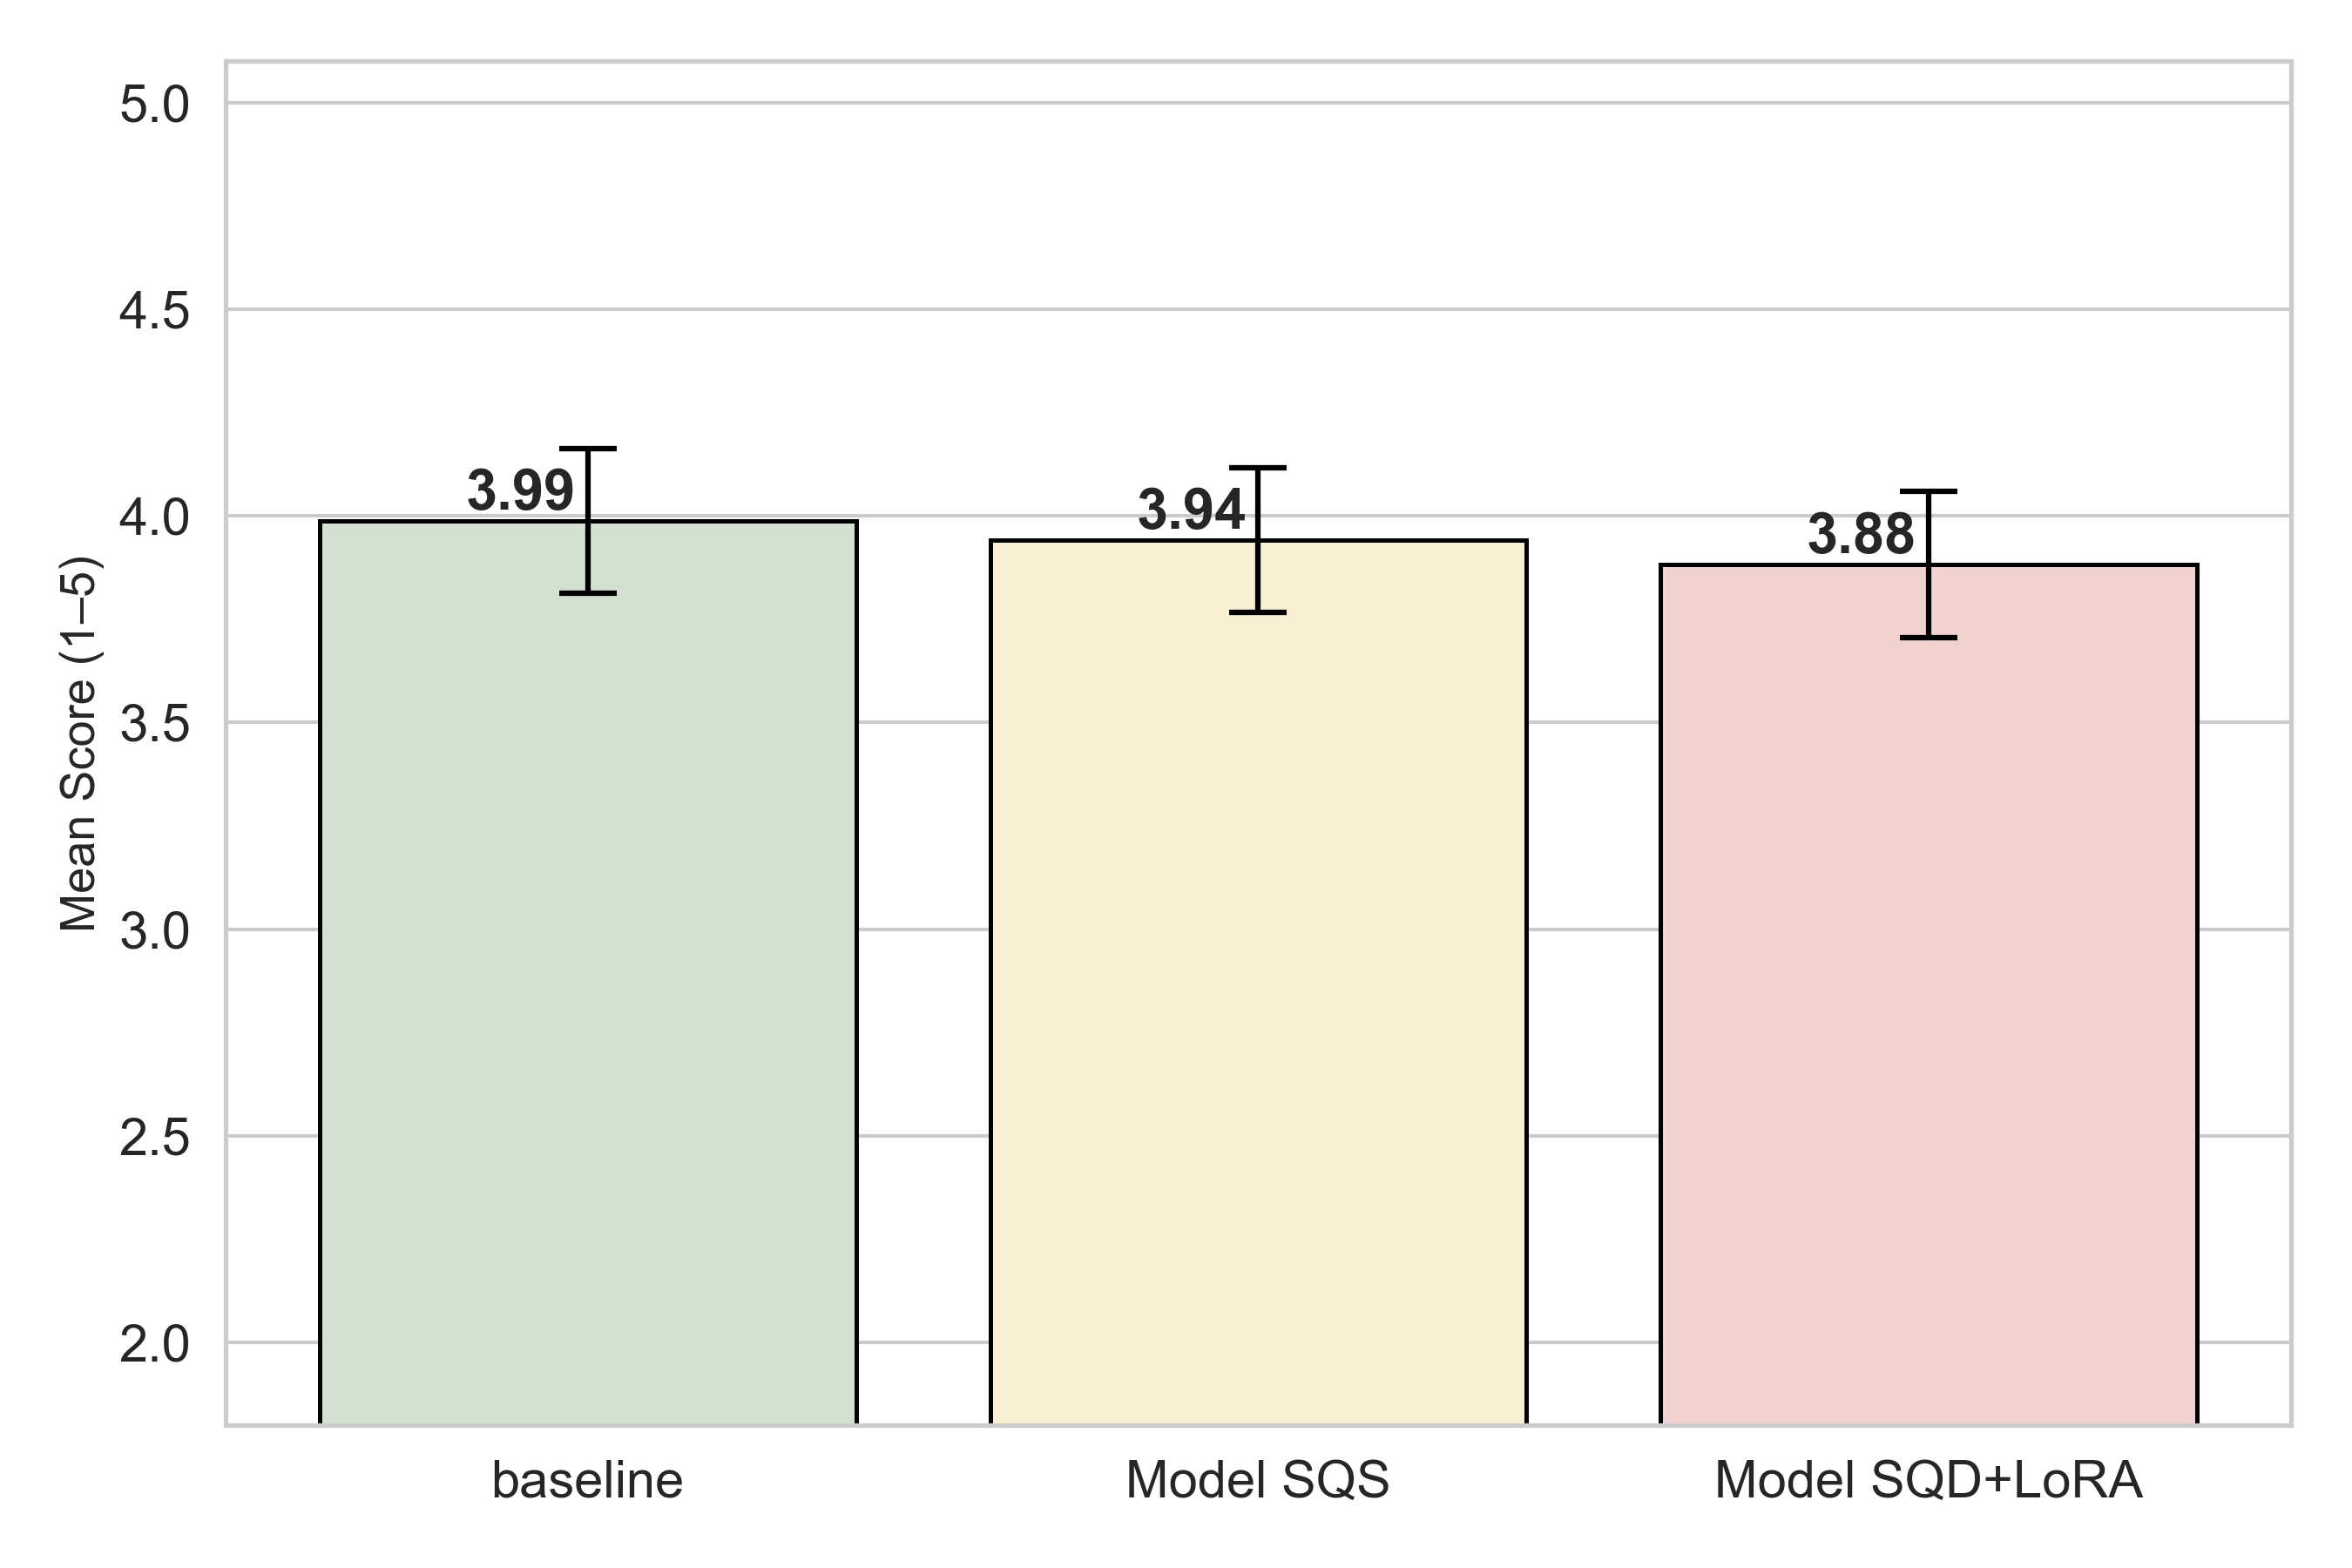Click the 2.0 y-axis tick label

click(154, 1345)
